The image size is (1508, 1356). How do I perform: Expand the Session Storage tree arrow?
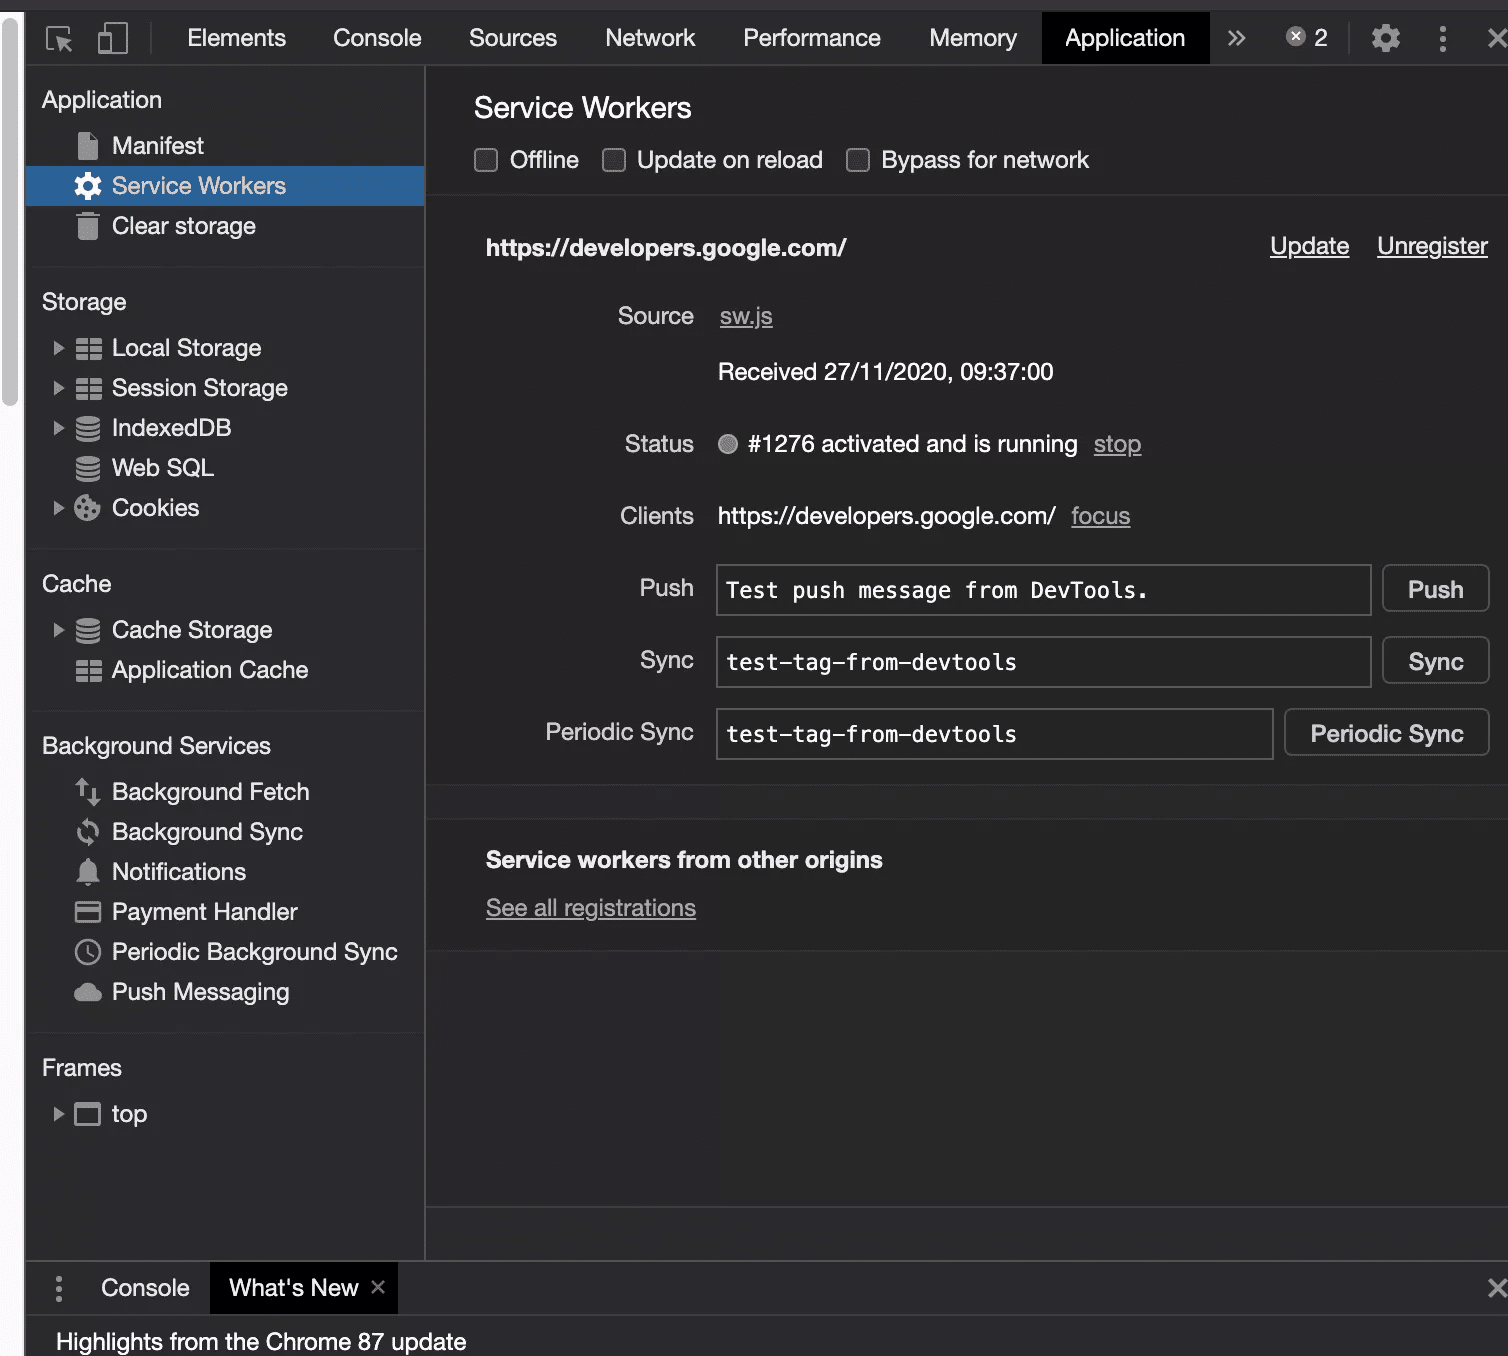pyautogui.click(x=58, y=388)
